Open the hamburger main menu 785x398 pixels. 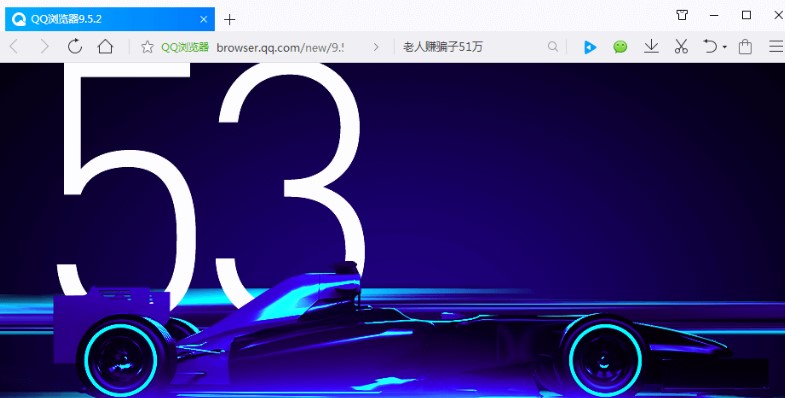(x=776, y=47)
